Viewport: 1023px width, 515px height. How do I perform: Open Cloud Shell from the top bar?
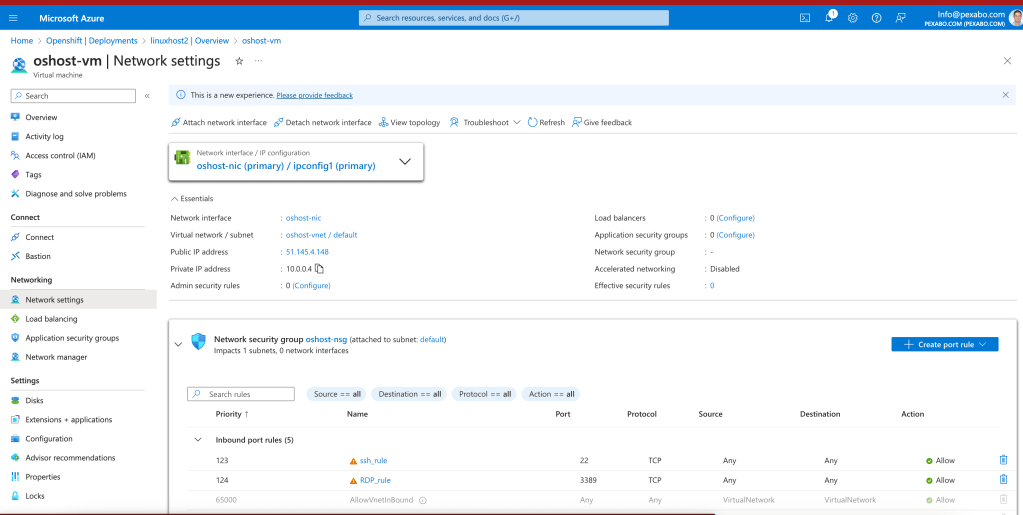point(805,18)
